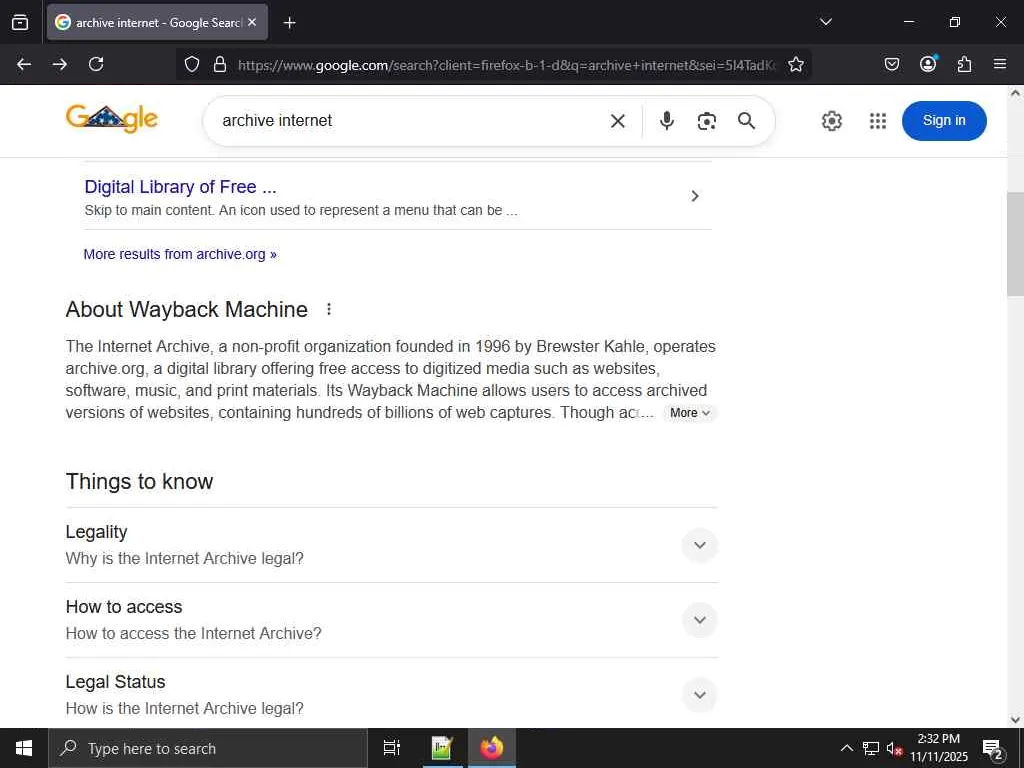Clear the search query text
Image resolution: width=1024 pixels, height=768 pixels.
tap(618, 121)
